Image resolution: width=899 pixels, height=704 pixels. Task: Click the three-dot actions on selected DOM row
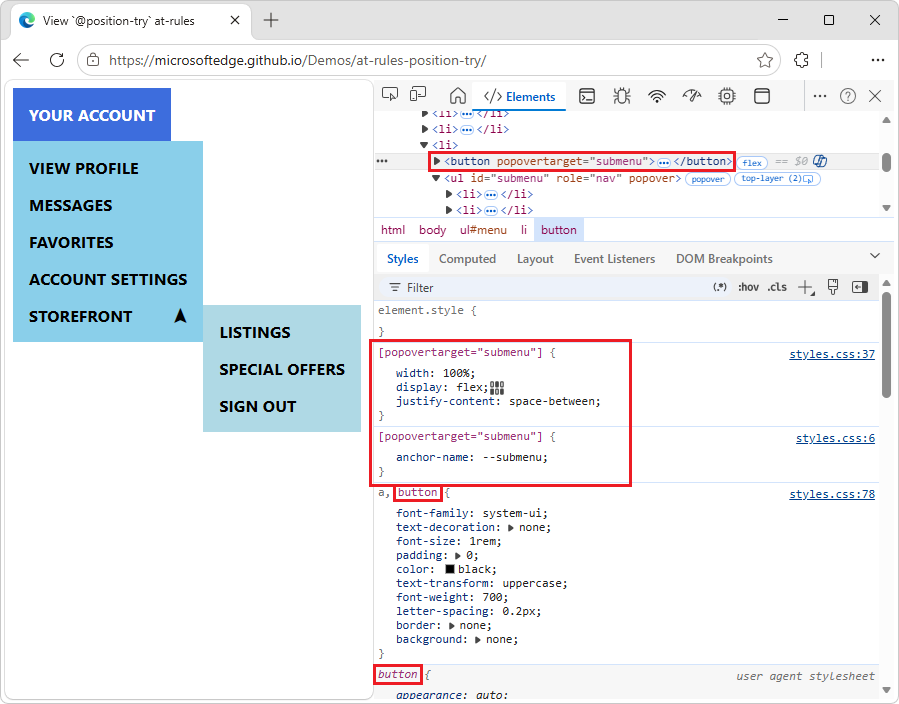[x=382, y=161]
